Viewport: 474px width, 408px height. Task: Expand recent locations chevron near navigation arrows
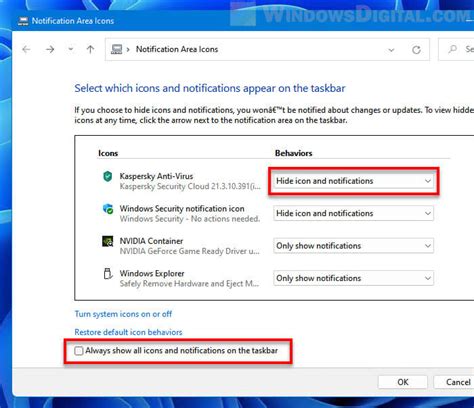click(71, 49)
